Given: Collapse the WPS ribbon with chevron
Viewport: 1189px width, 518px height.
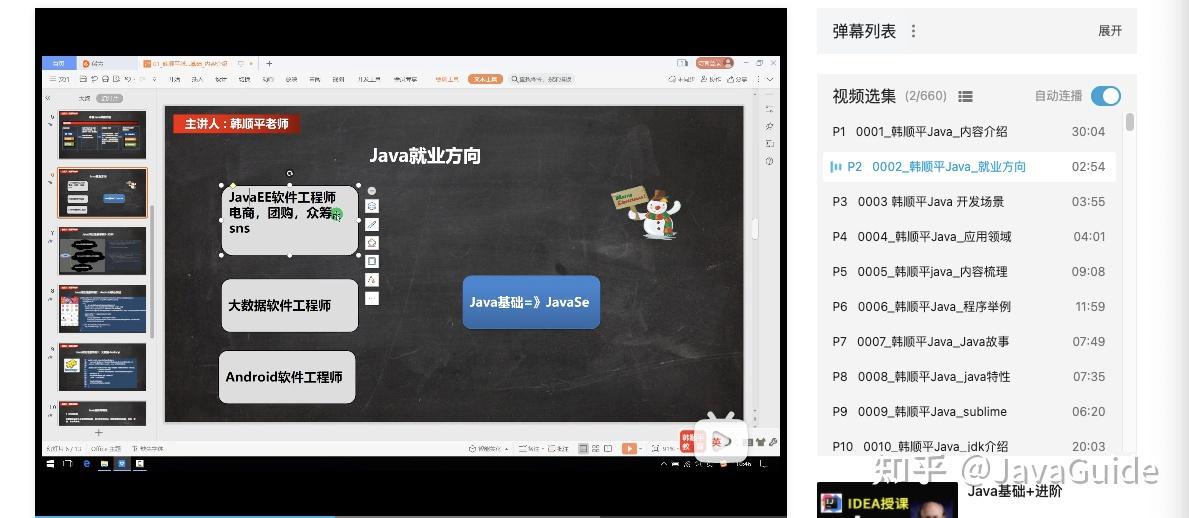Looking at the screenshot, I should [x=770, y=79].
